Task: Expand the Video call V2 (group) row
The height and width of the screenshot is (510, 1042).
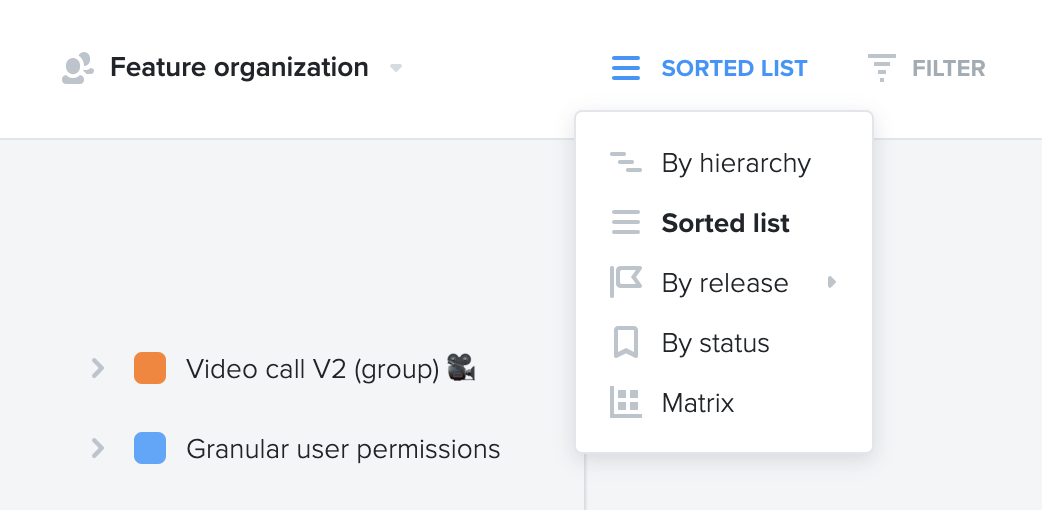Action: [x=98, y=368]
